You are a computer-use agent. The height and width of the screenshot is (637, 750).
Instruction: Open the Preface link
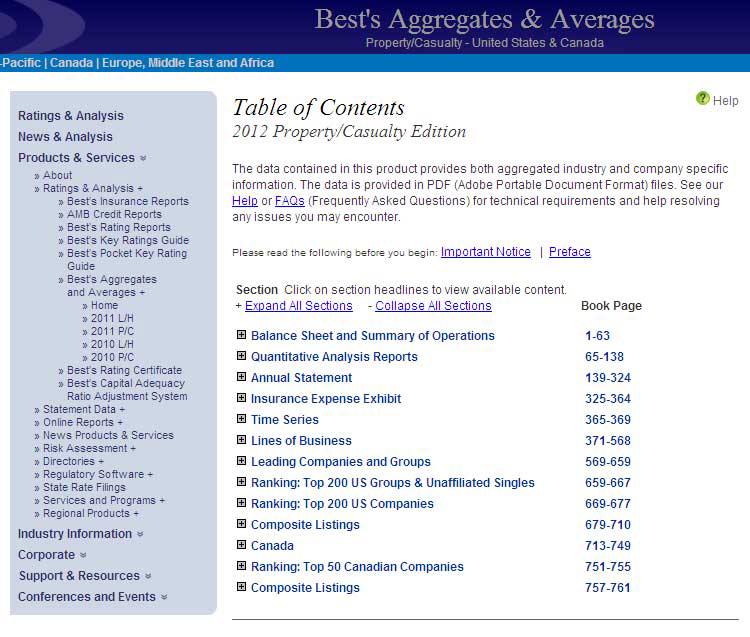coord(570,252)
